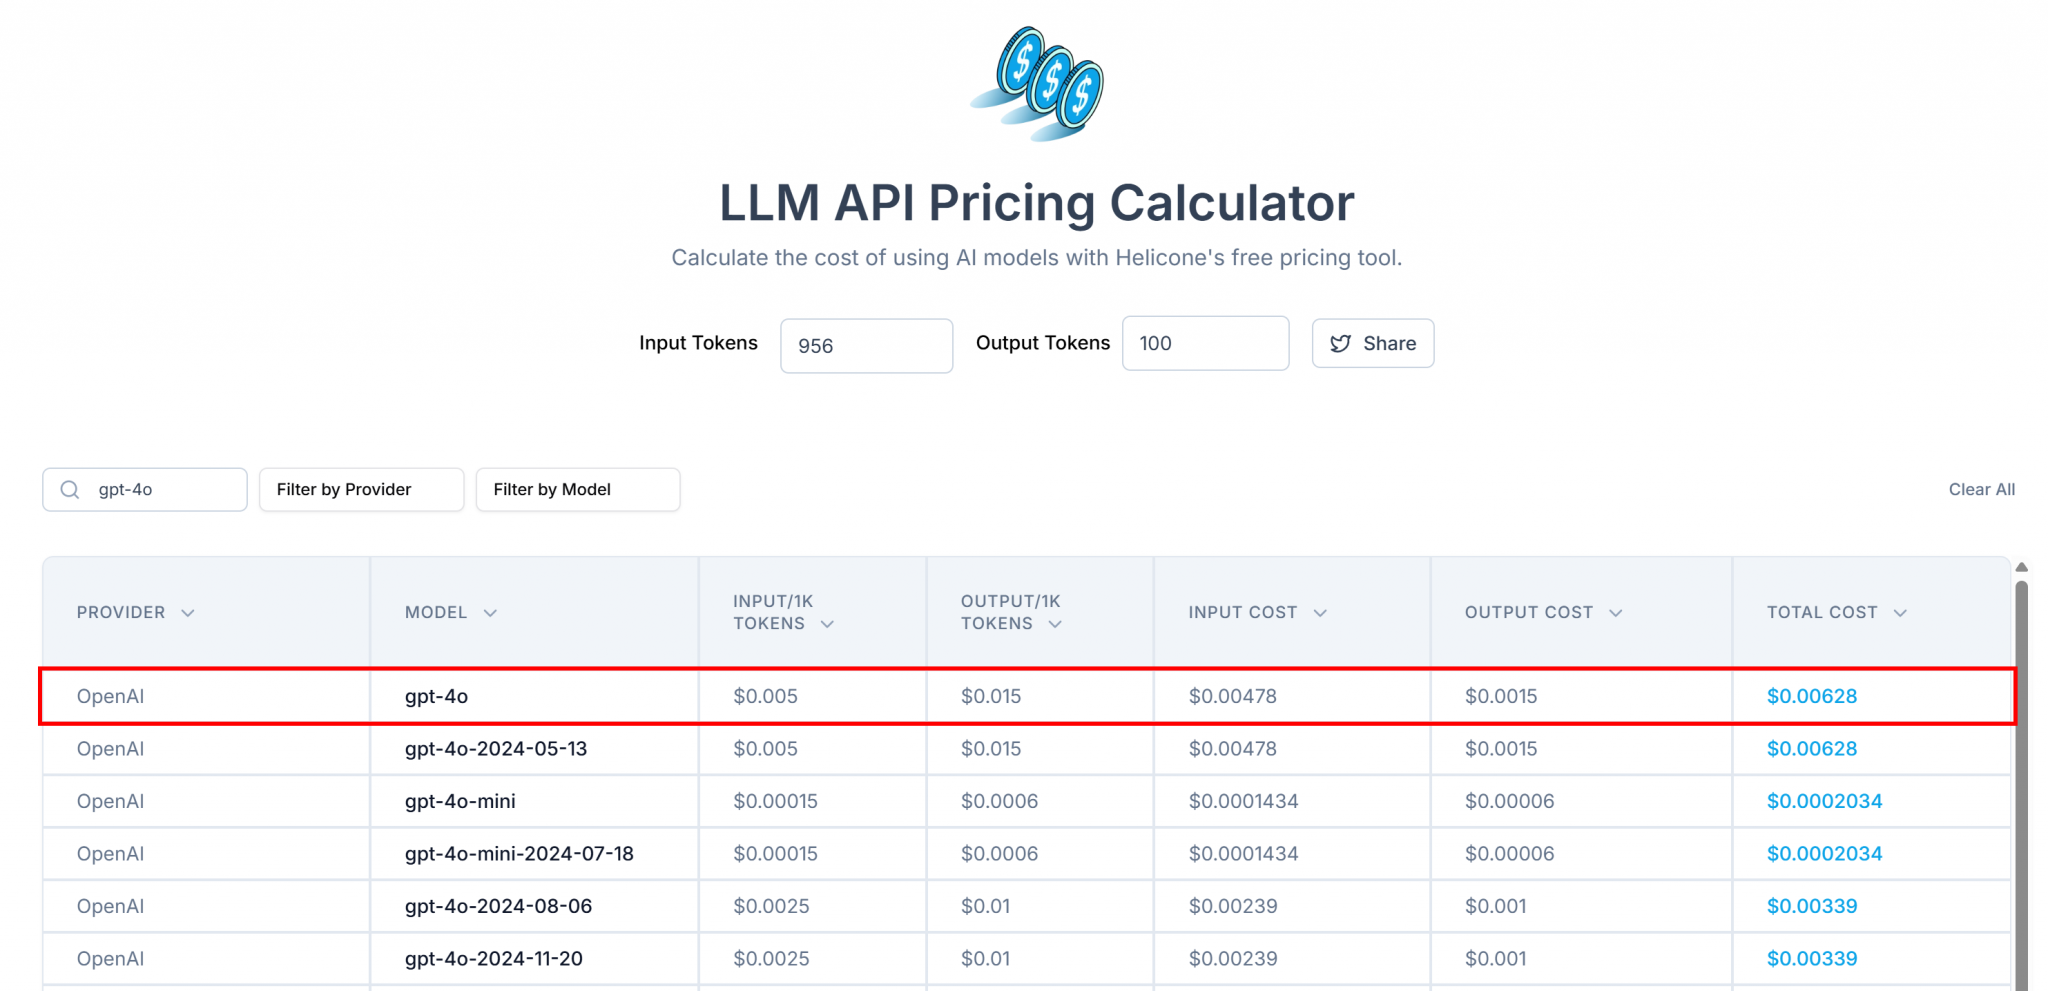
Task: Click the gpt-4o search box
Action: (x=160, y=490)
